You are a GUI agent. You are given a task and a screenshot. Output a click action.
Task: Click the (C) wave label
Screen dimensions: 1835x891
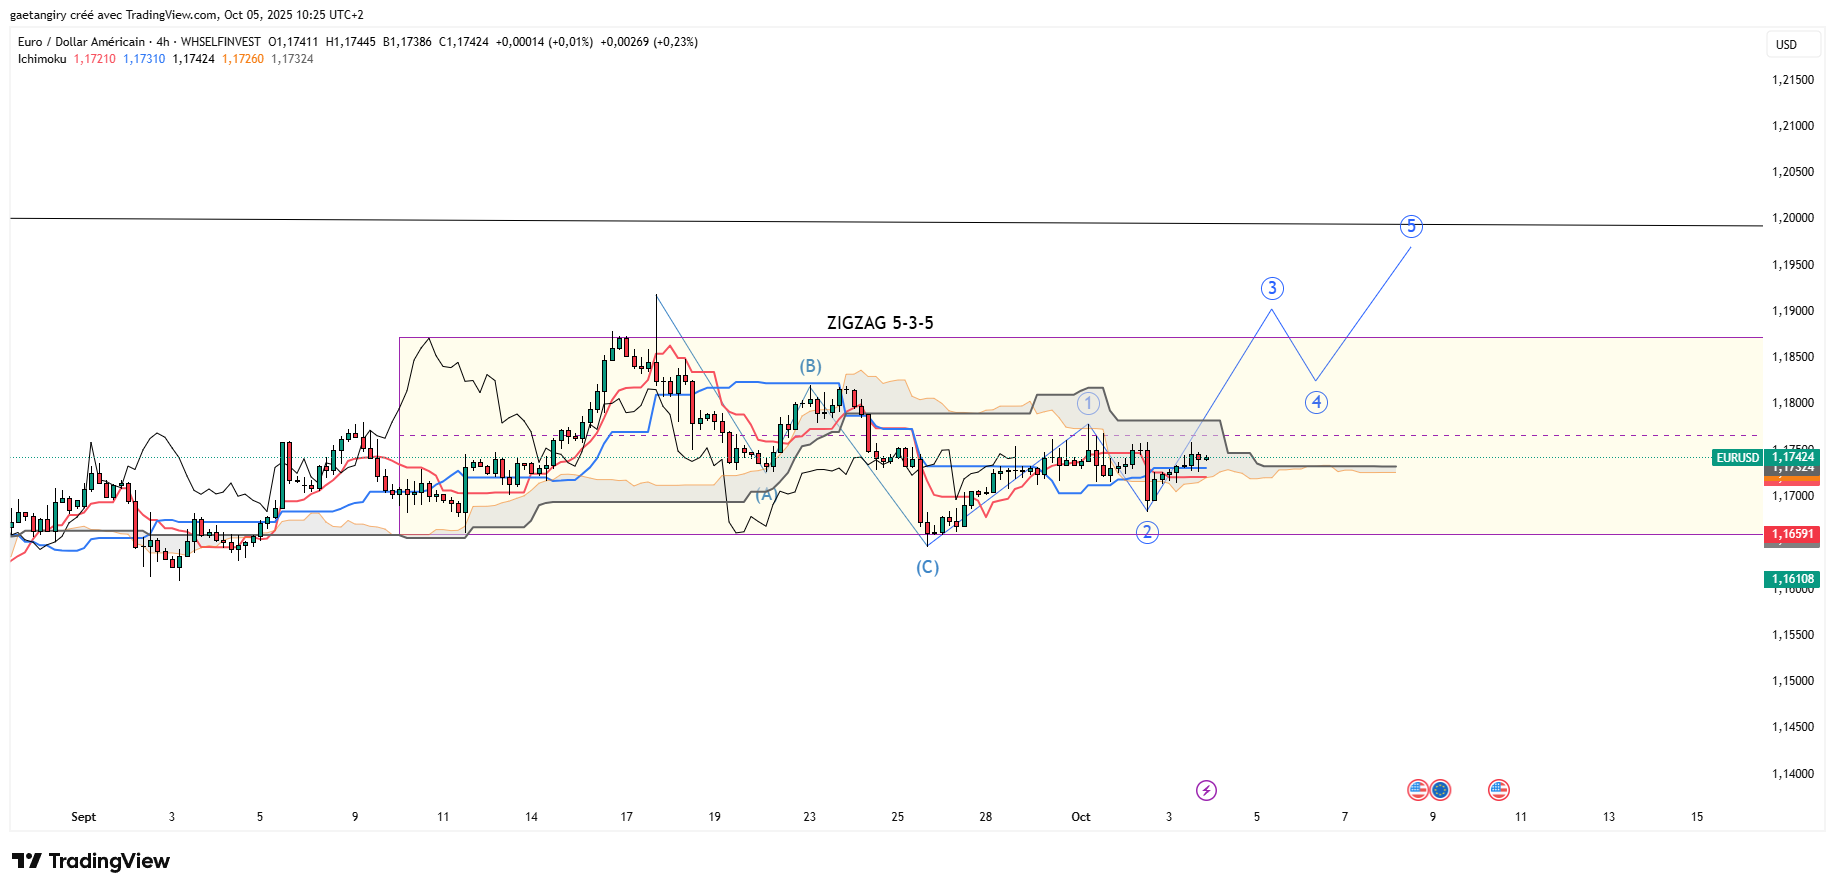[928, 567]
